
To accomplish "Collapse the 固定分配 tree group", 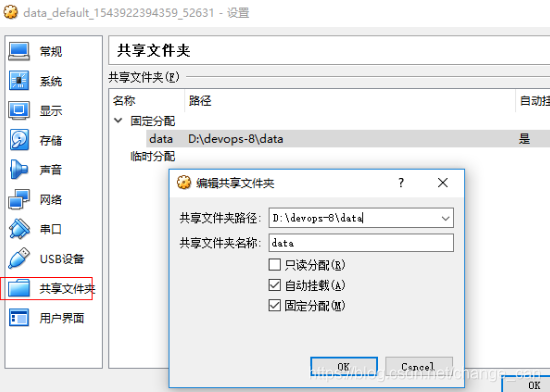I will [x=118, y=121].
